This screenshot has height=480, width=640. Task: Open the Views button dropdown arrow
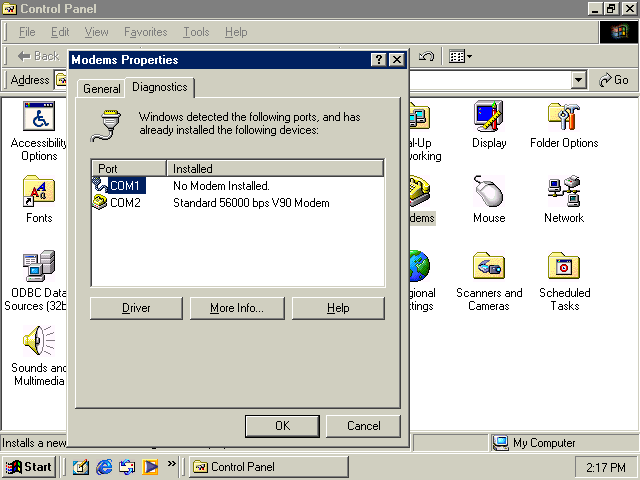469,56
